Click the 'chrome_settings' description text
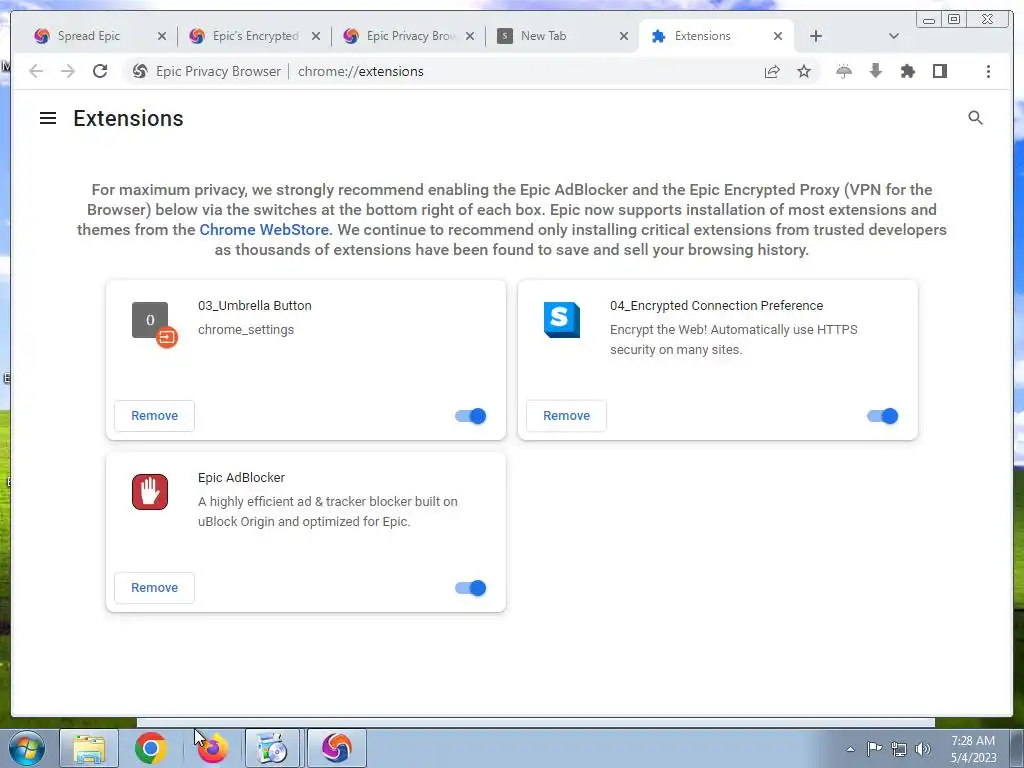 point(246,330)
